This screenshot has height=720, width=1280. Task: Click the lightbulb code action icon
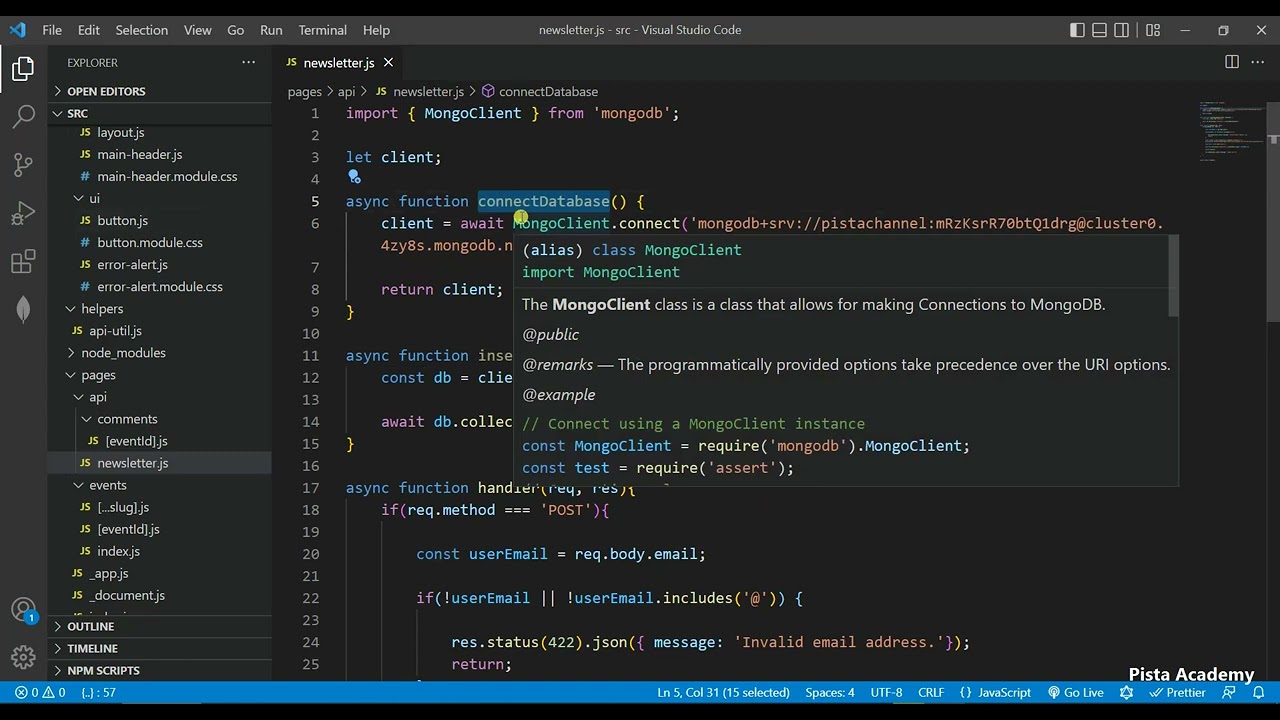354,178
